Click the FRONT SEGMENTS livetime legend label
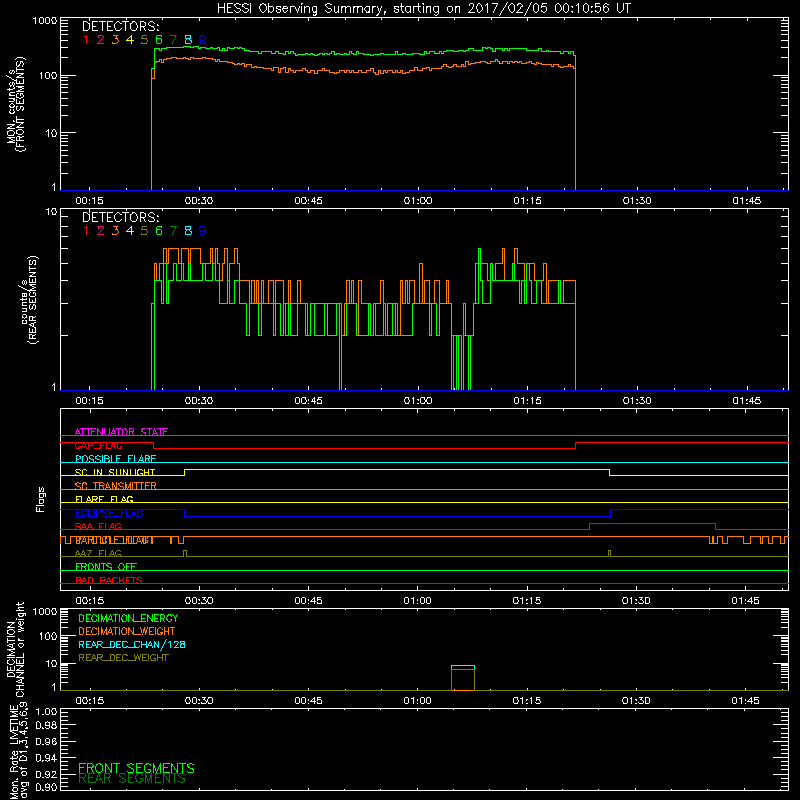 [x=136, y=768]
